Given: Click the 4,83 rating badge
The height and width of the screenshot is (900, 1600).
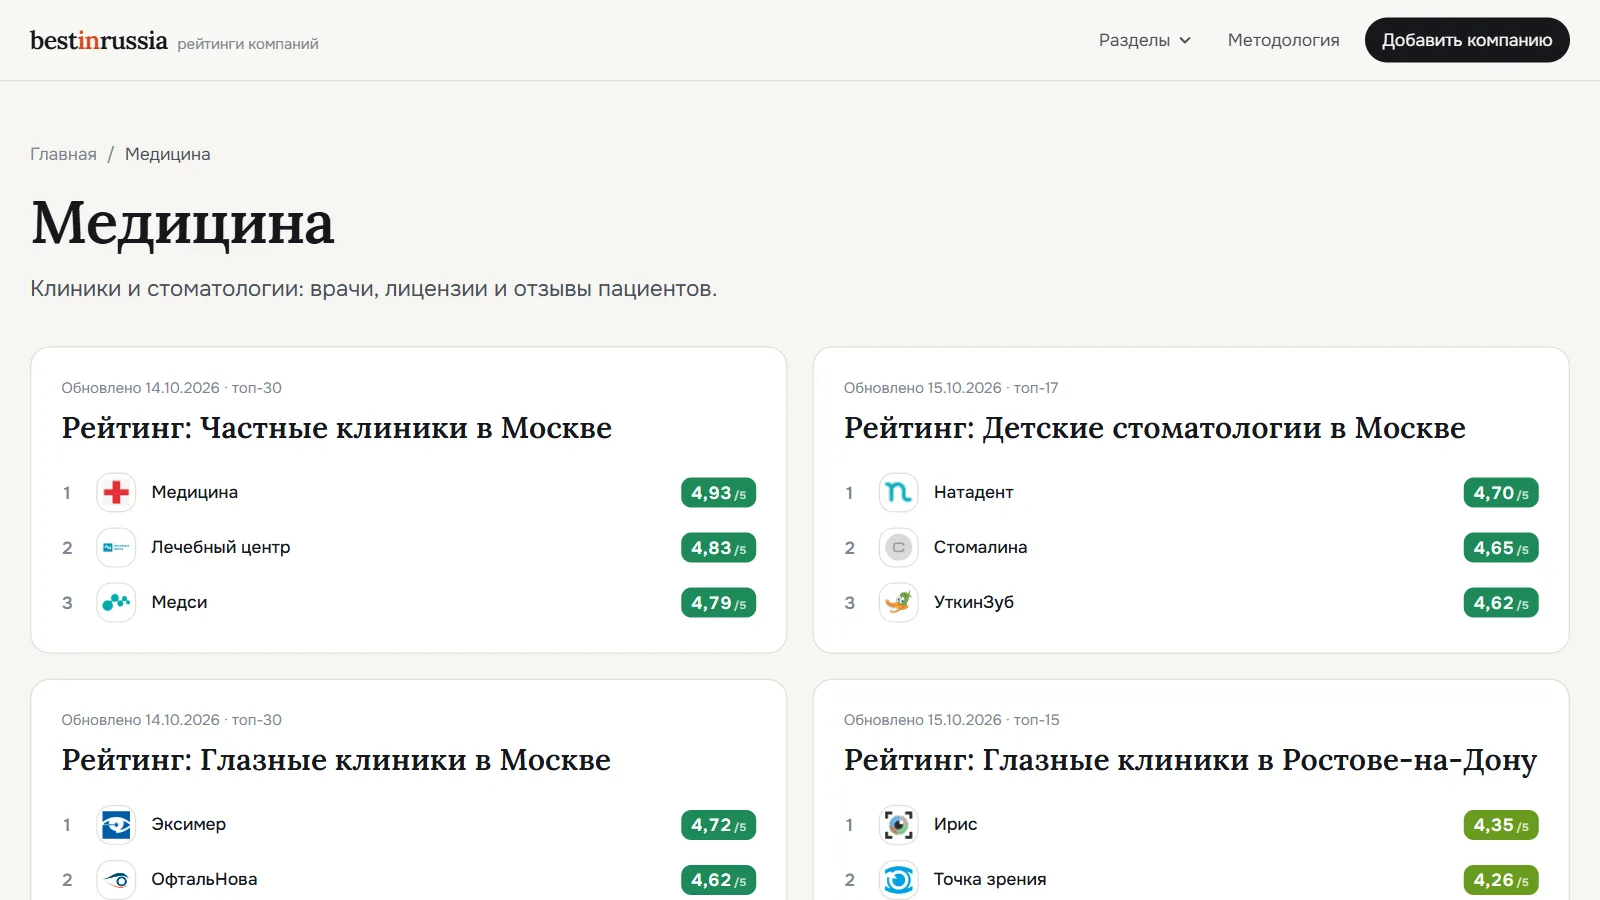Looking at the screenshot, I should click(x=718, y=548).
